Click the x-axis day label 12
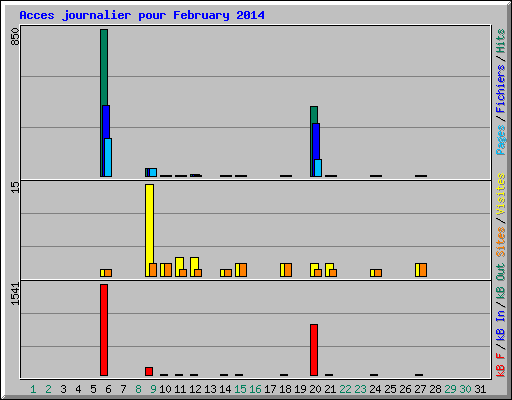 pyautogui.click(x=195, y=389)
